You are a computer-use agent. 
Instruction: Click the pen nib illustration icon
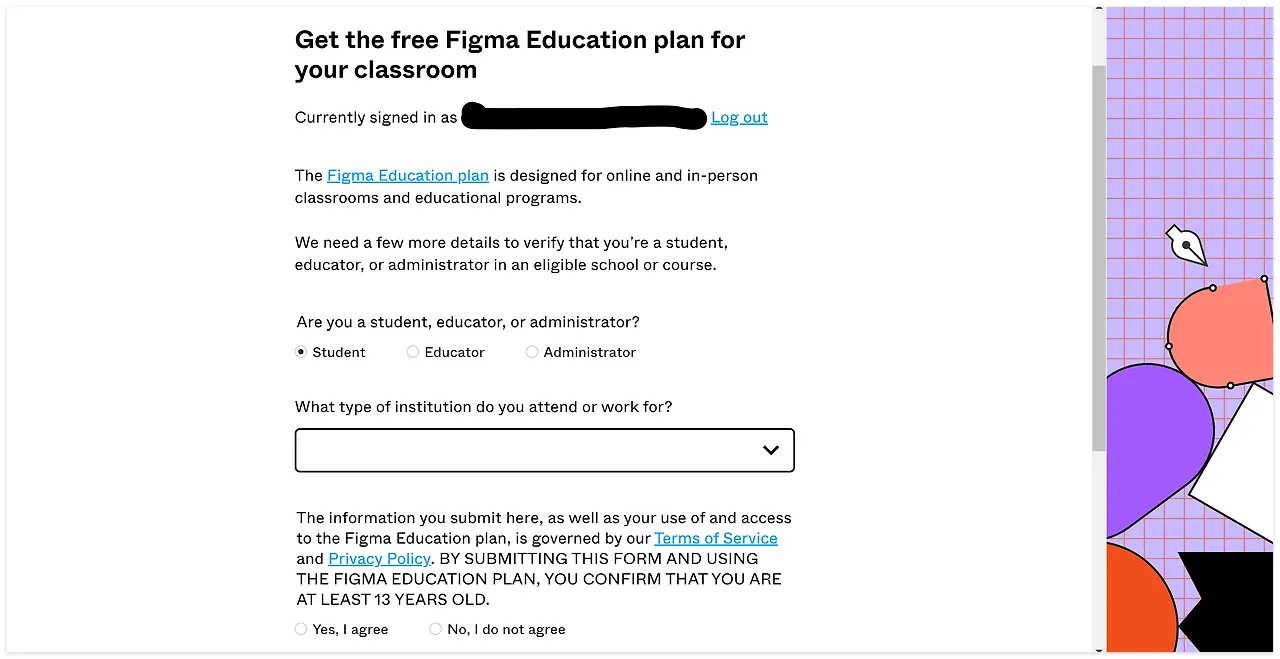(1187, 245)
